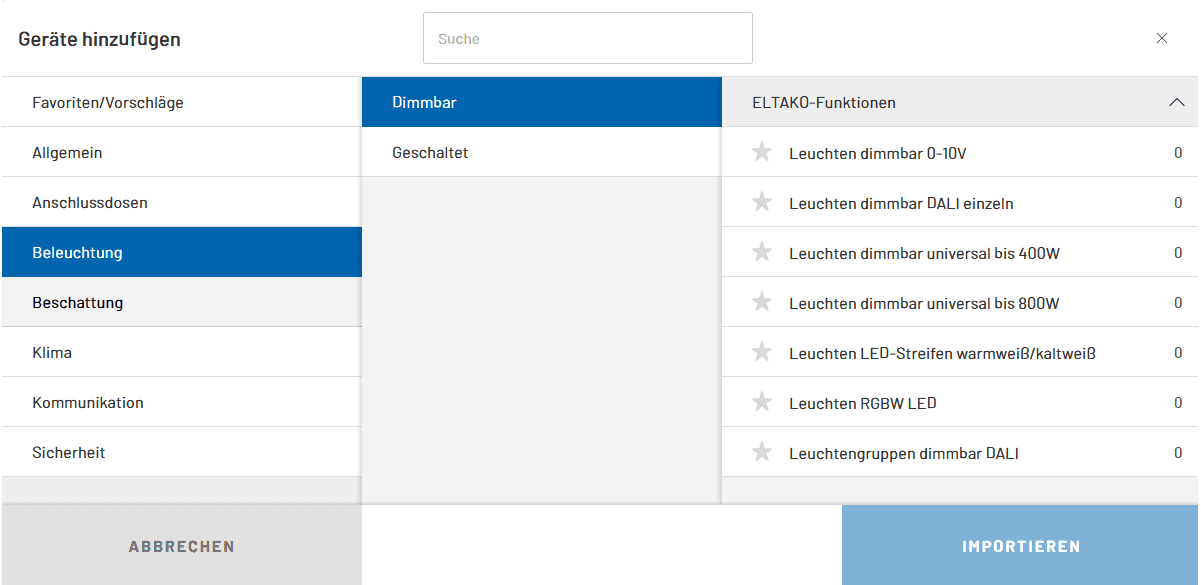
Task: Close the Geräte hinzufügen dialog
Action: [x=1161, y=39]
